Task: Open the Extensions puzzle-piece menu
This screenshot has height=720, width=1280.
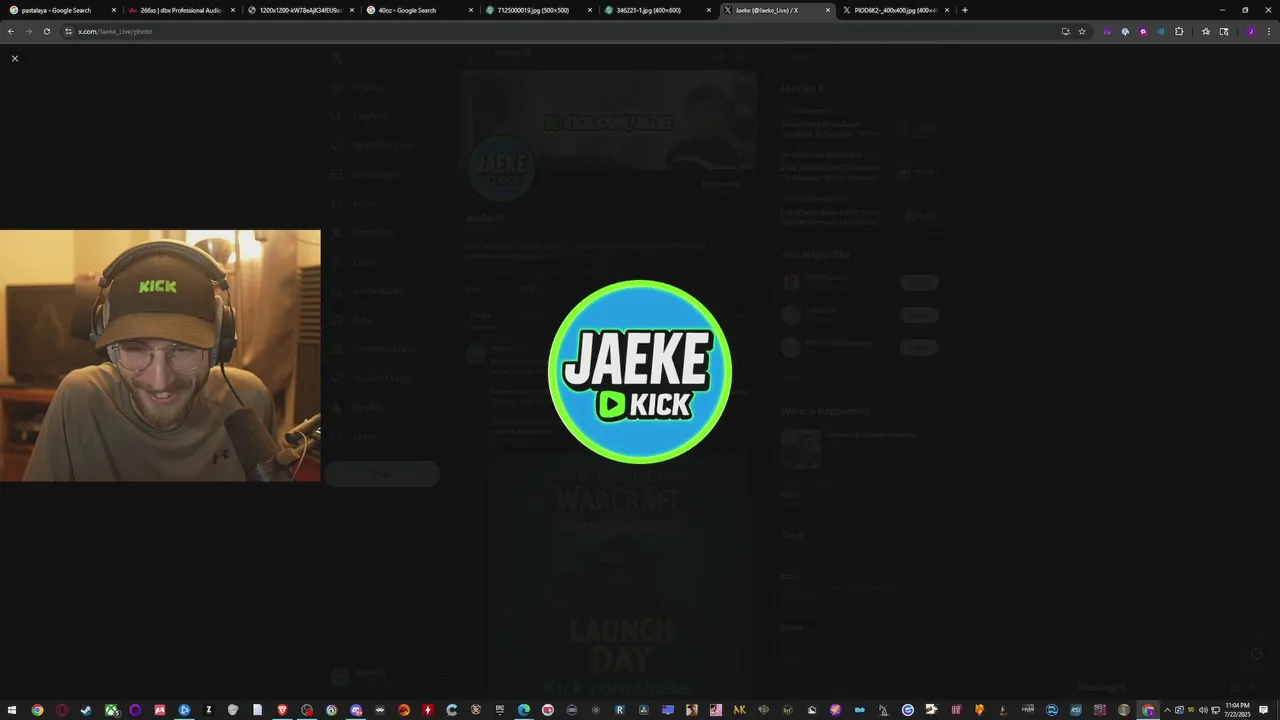Action: point(1179,31)
